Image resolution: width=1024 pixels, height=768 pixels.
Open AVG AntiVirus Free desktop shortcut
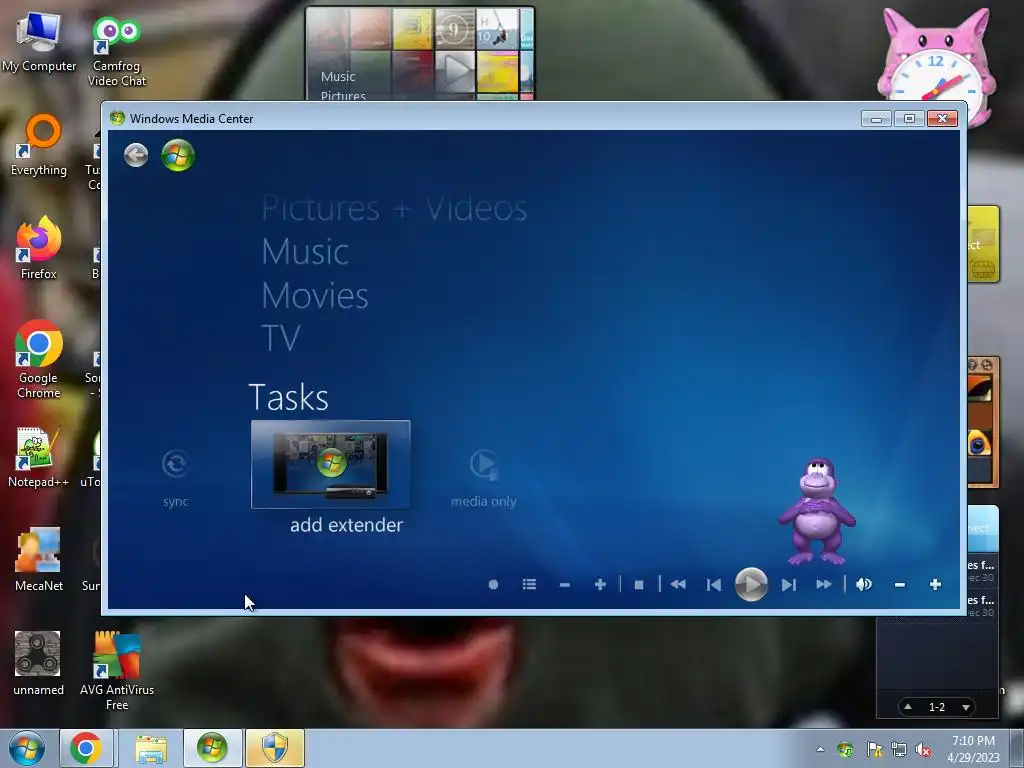pos(117,670)
